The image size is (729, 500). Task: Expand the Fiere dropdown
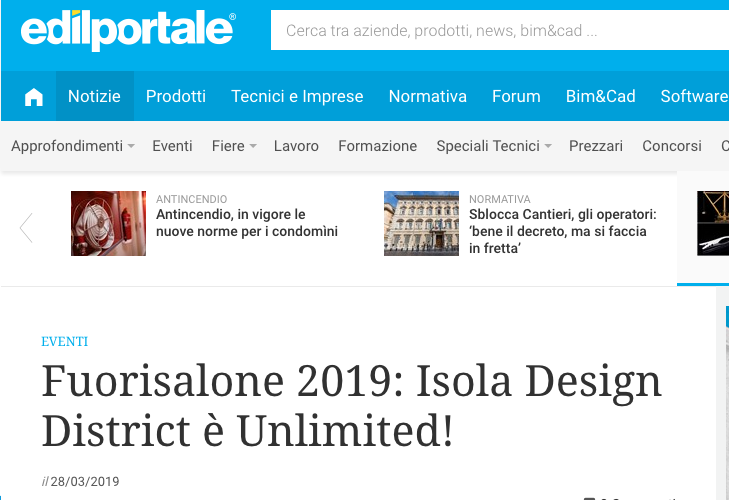point(234,146)
